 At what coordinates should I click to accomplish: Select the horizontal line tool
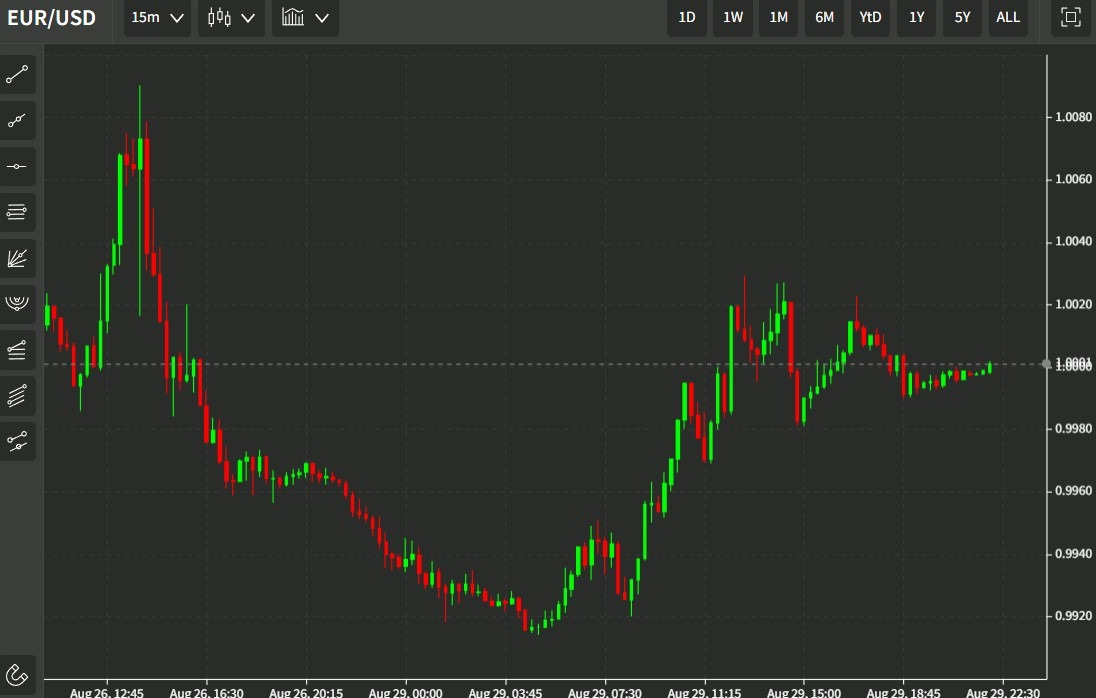(17, 166)
